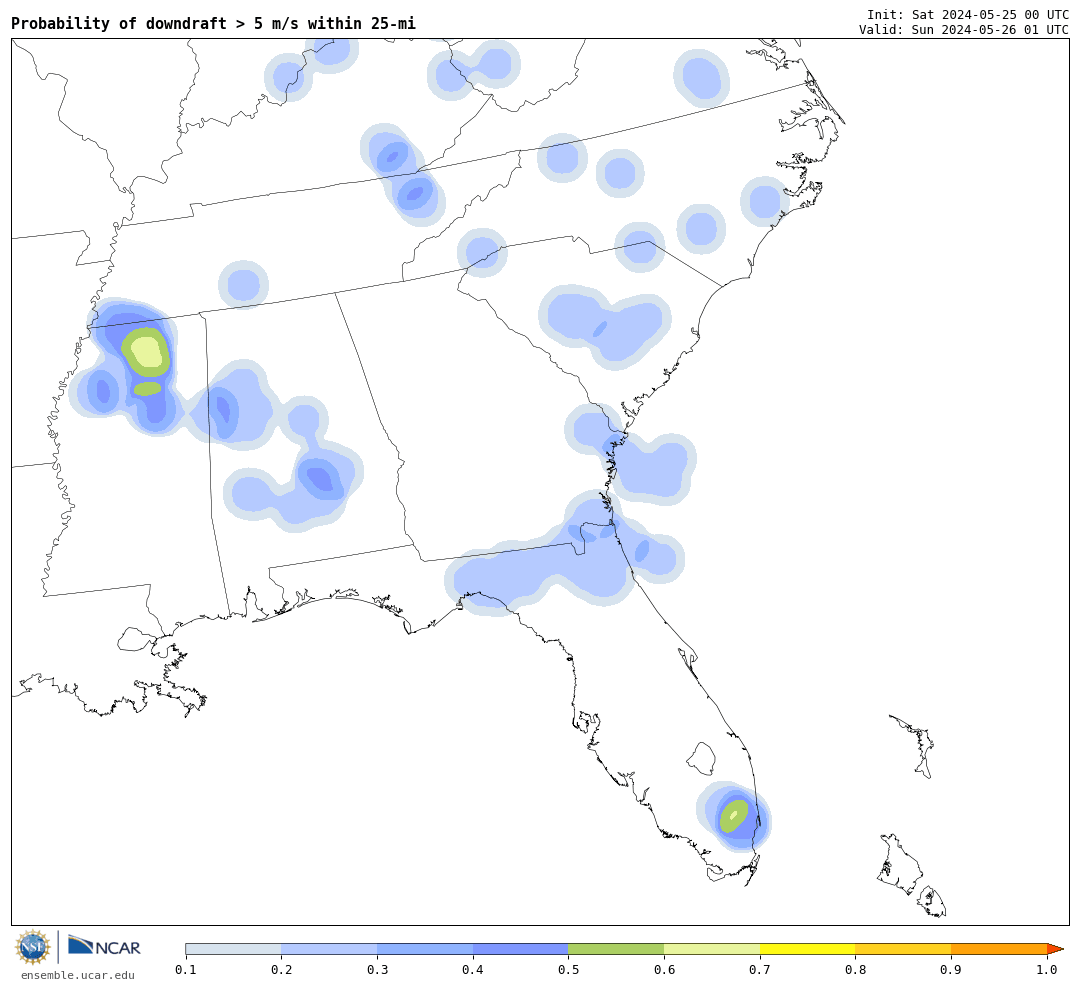Select the 0.5–0.6 green colorbar segment
The height and width of the screenshot is (988, 1080).
[616, 949]
